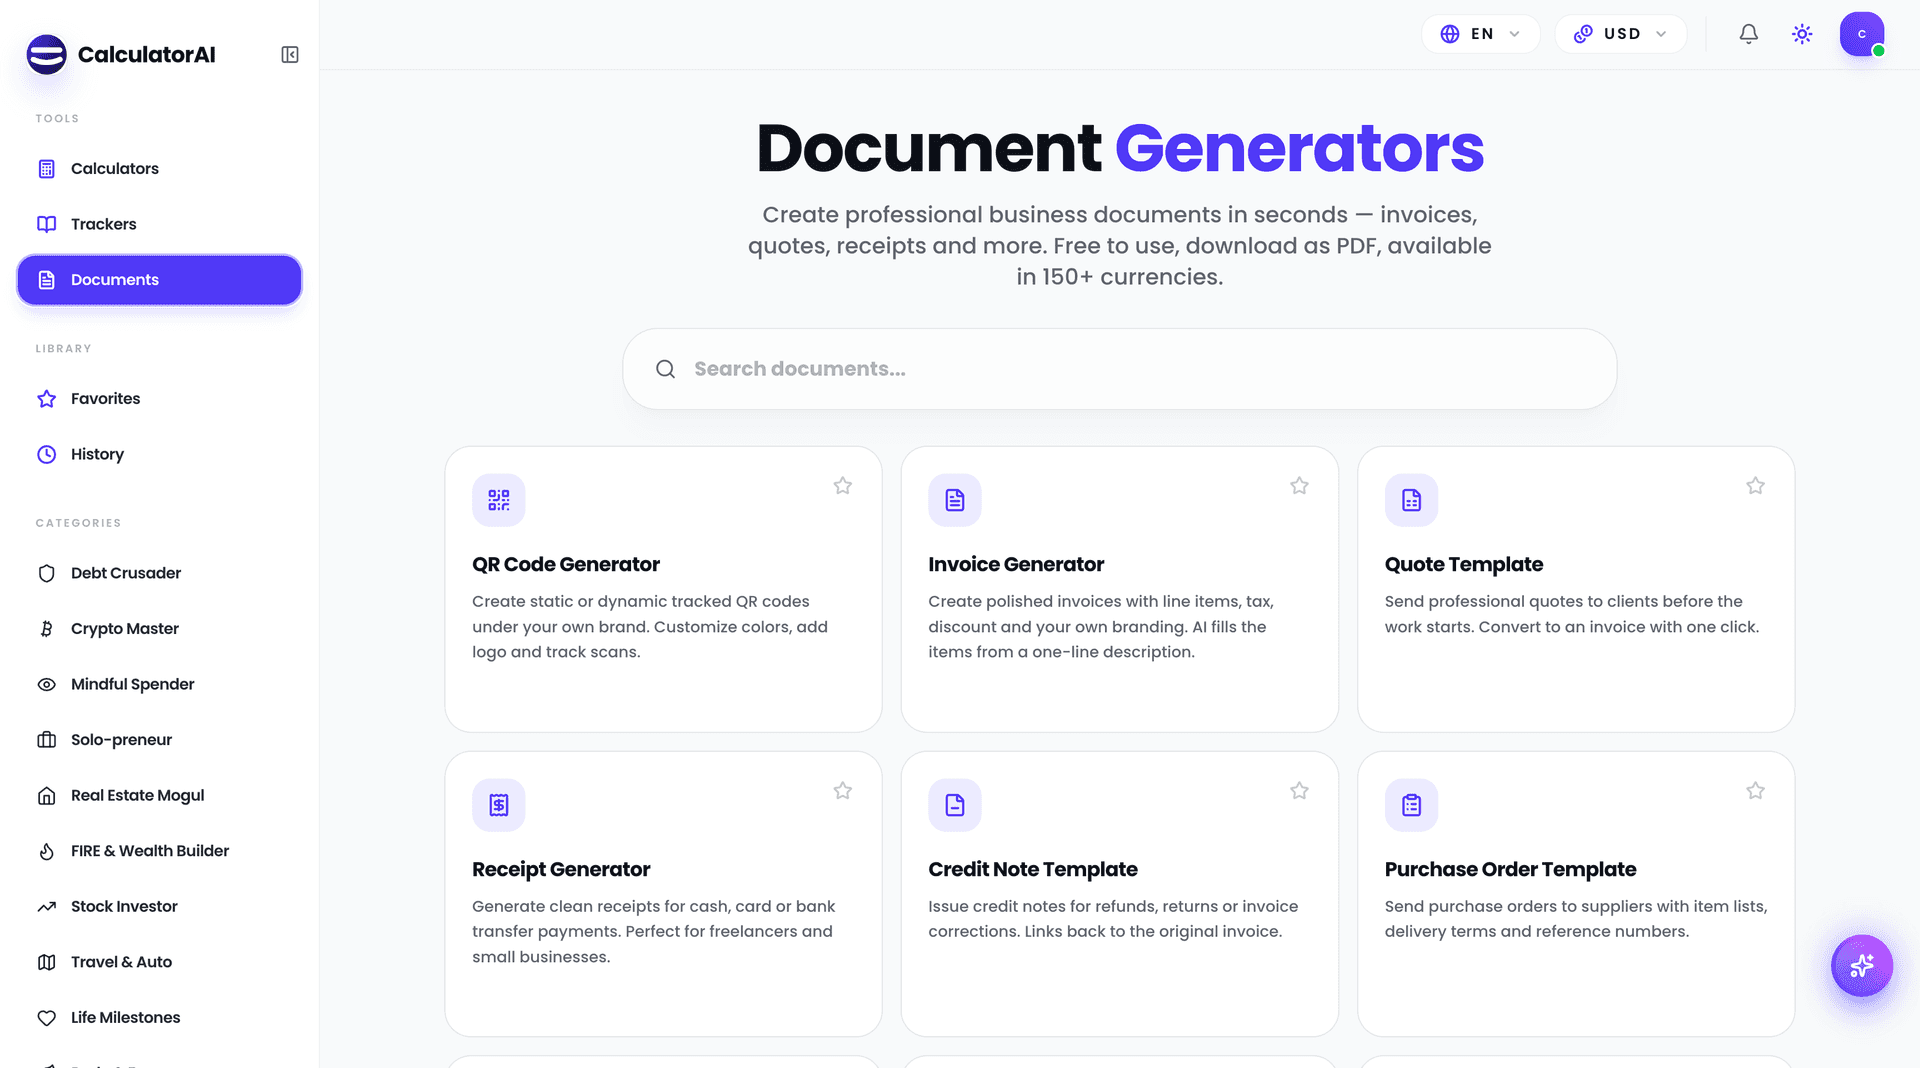Click the globe language icon
The image size is (1920, 1068).
[x=1450, y=34]
